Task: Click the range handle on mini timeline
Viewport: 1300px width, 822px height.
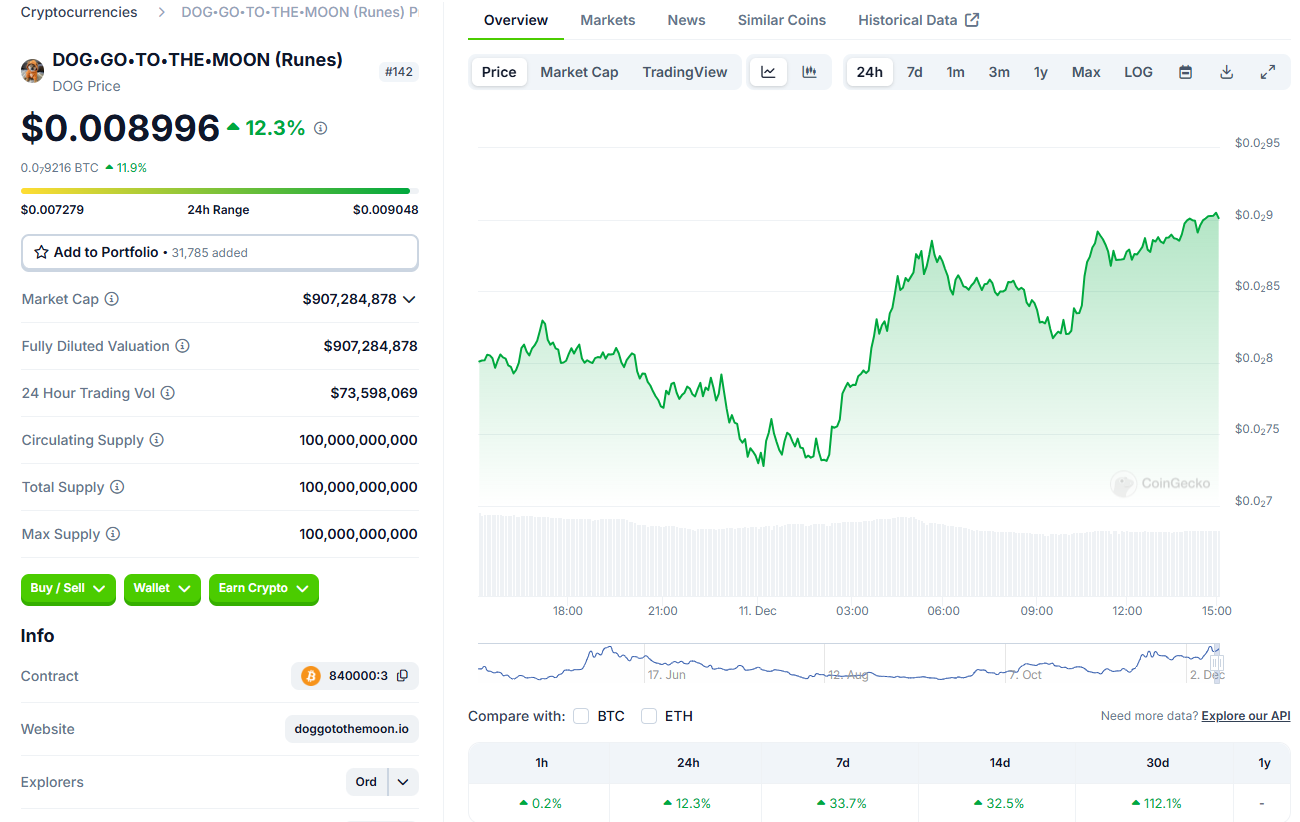Action: 1217,661
